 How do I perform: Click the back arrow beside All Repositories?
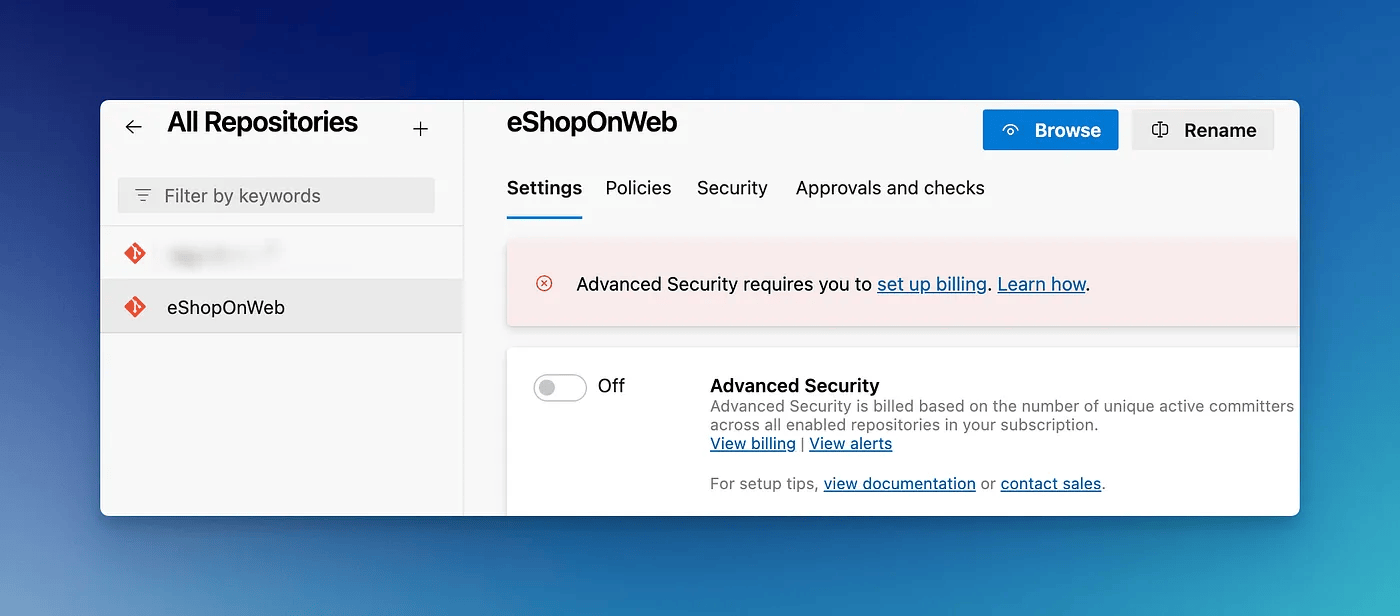coord(133,127)
